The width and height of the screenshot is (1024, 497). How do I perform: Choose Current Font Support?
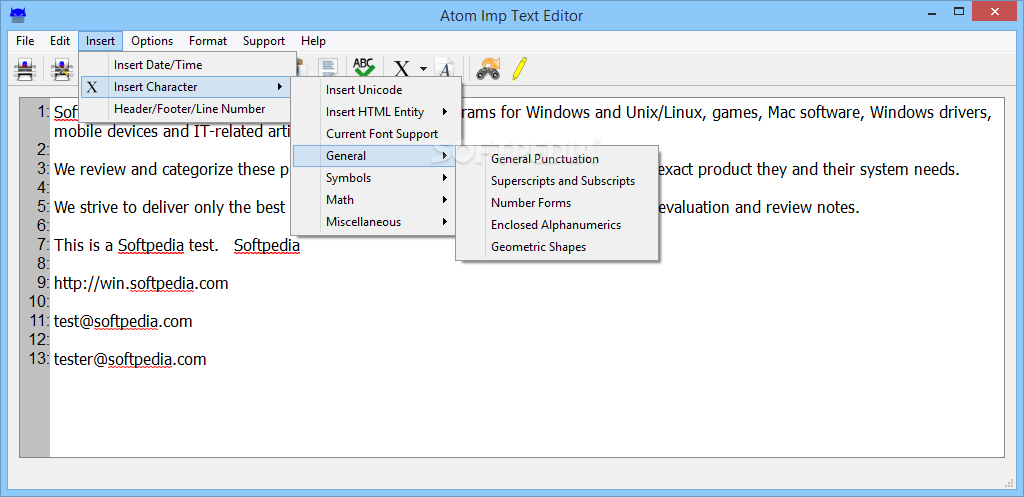click(377, 134)
